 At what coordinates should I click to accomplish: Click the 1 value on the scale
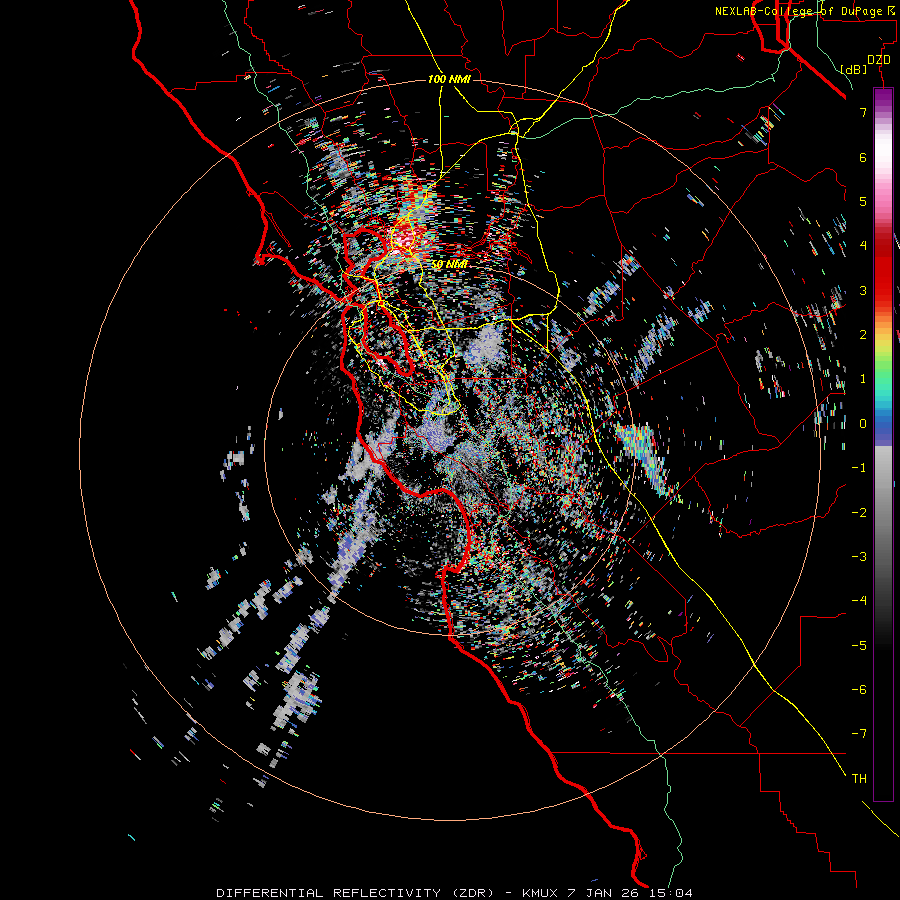(x=863, y=378)
